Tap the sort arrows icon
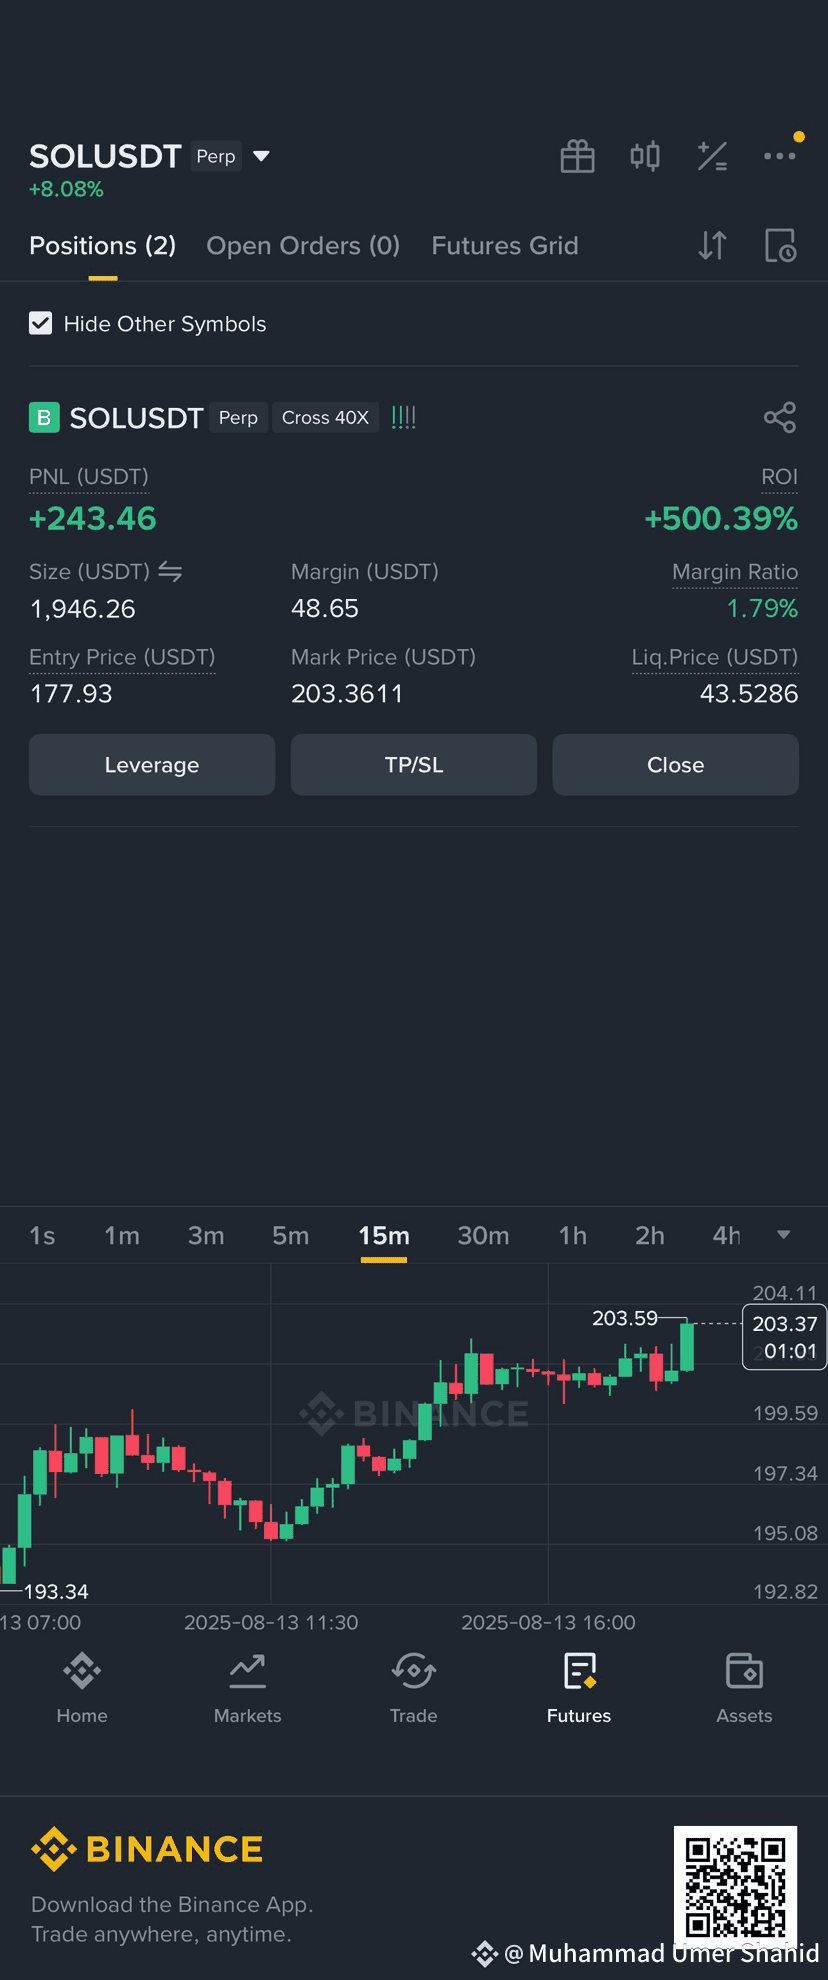 712,245
